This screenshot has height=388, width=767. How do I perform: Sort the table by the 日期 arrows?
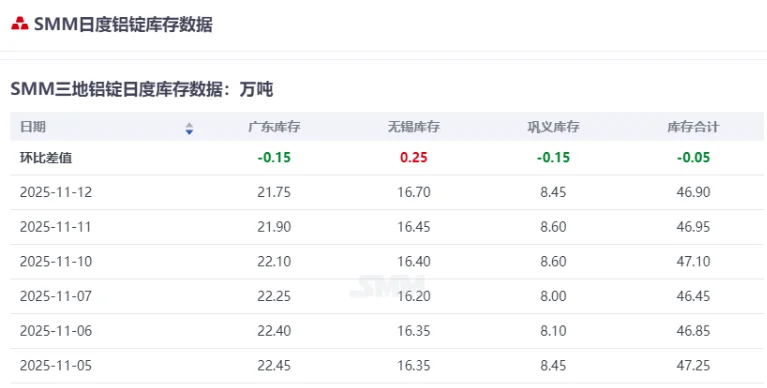[189, 128]
